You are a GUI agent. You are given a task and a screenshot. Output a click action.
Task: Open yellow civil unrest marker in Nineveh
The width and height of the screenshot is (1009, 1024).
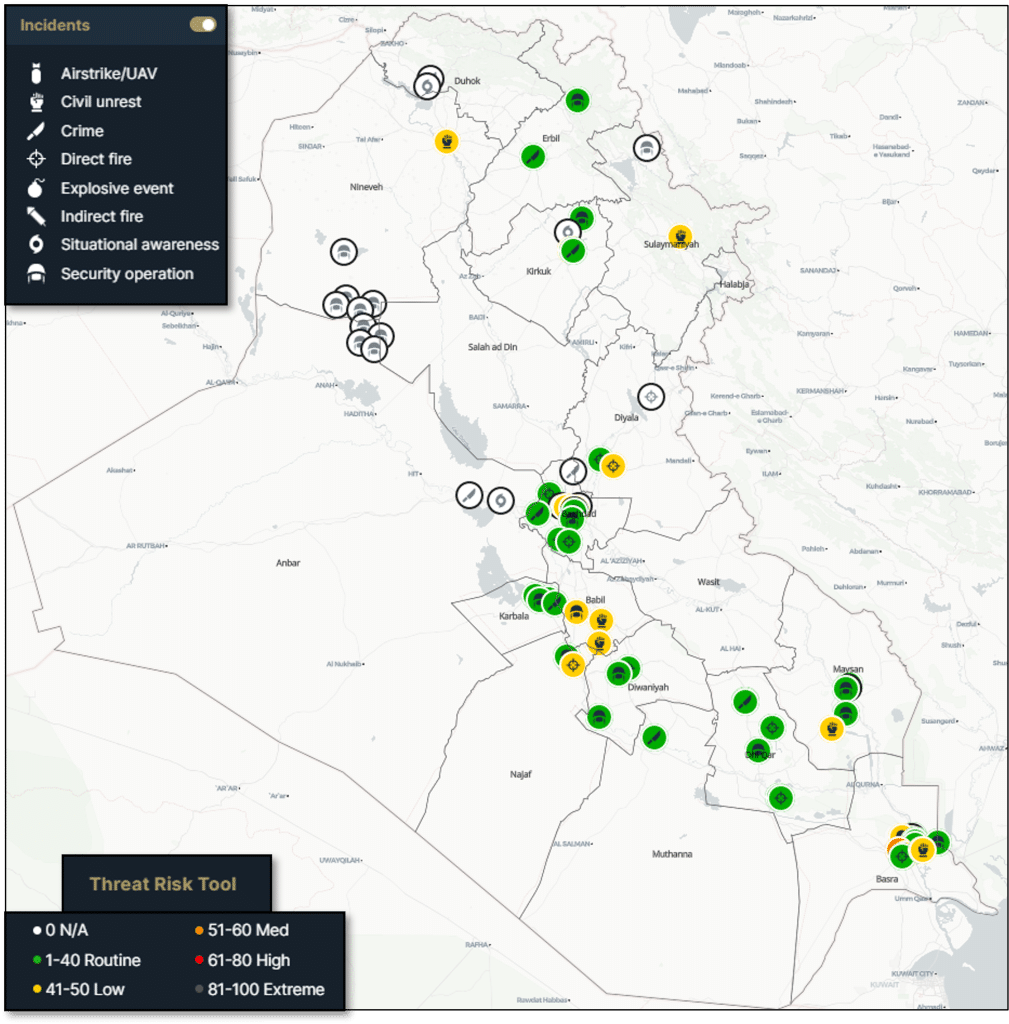446,141
